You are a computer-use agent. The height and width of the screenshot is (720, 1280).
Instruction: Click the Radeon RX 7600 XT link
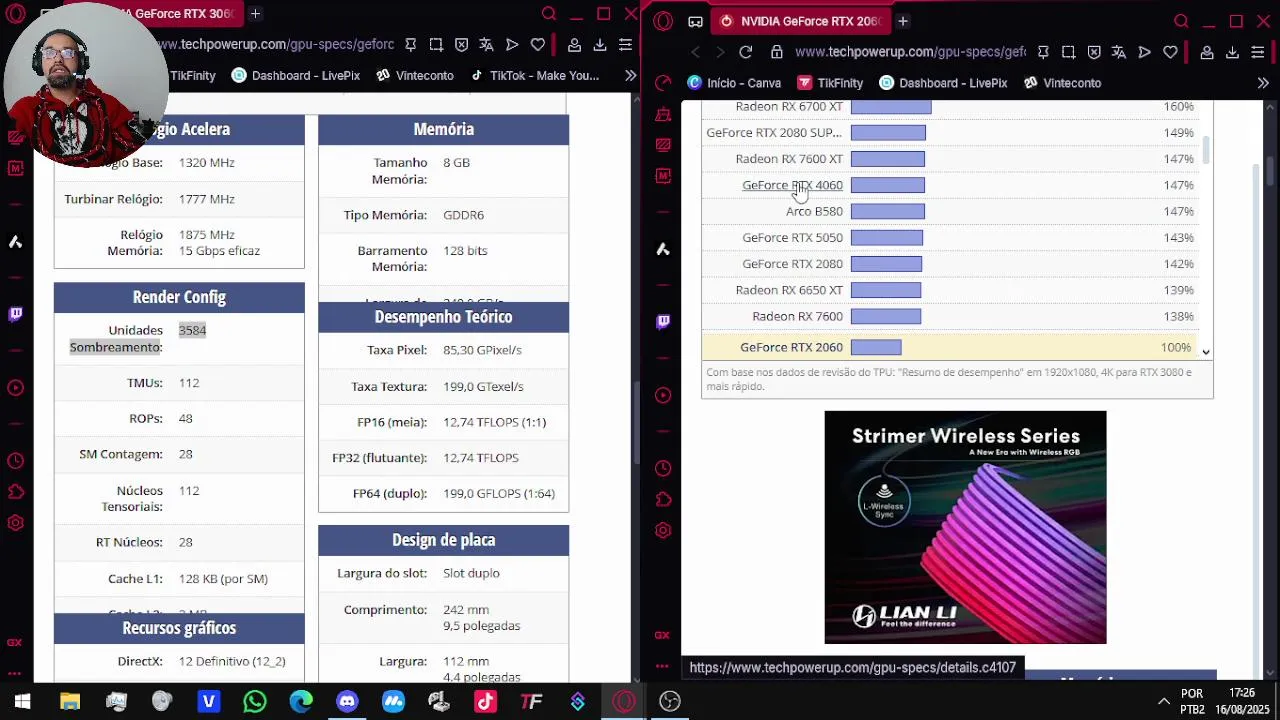coord(789,159)
